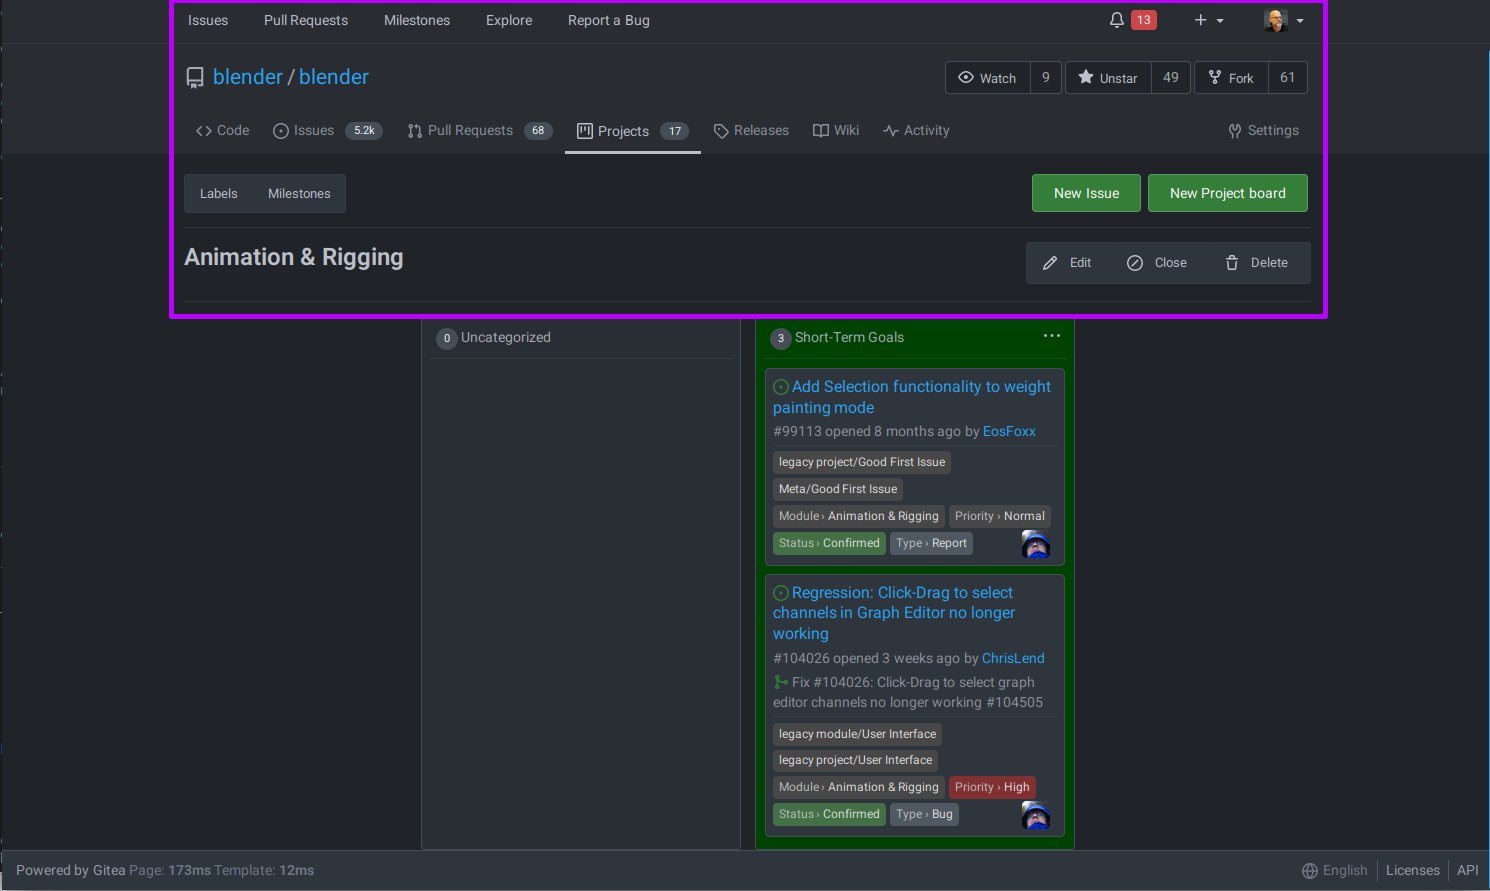Edit the Animation & Rigging project

(1067, 263)
